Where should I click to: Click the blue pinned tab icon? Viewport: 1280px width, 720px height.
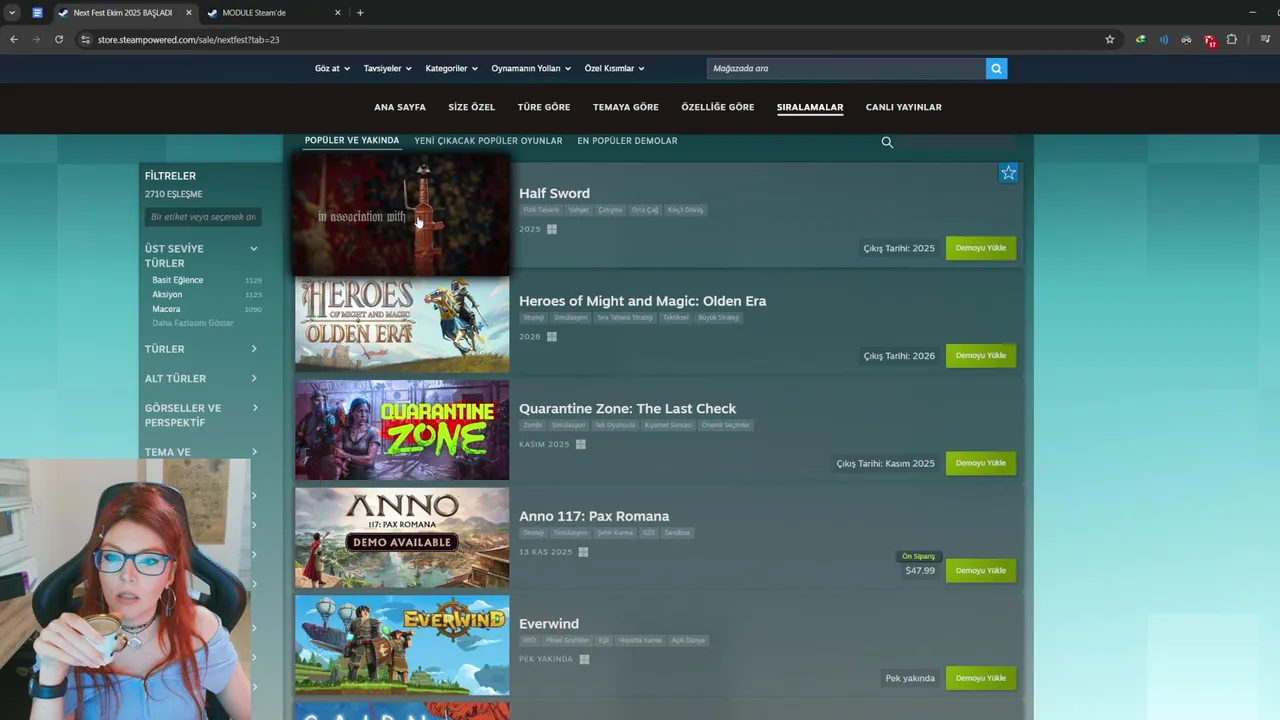point(37,13)
